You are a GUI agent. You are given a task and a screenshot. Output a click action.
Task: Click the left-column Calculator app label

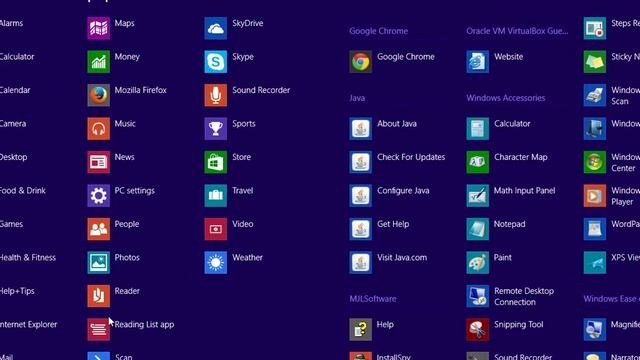(17, 57)
